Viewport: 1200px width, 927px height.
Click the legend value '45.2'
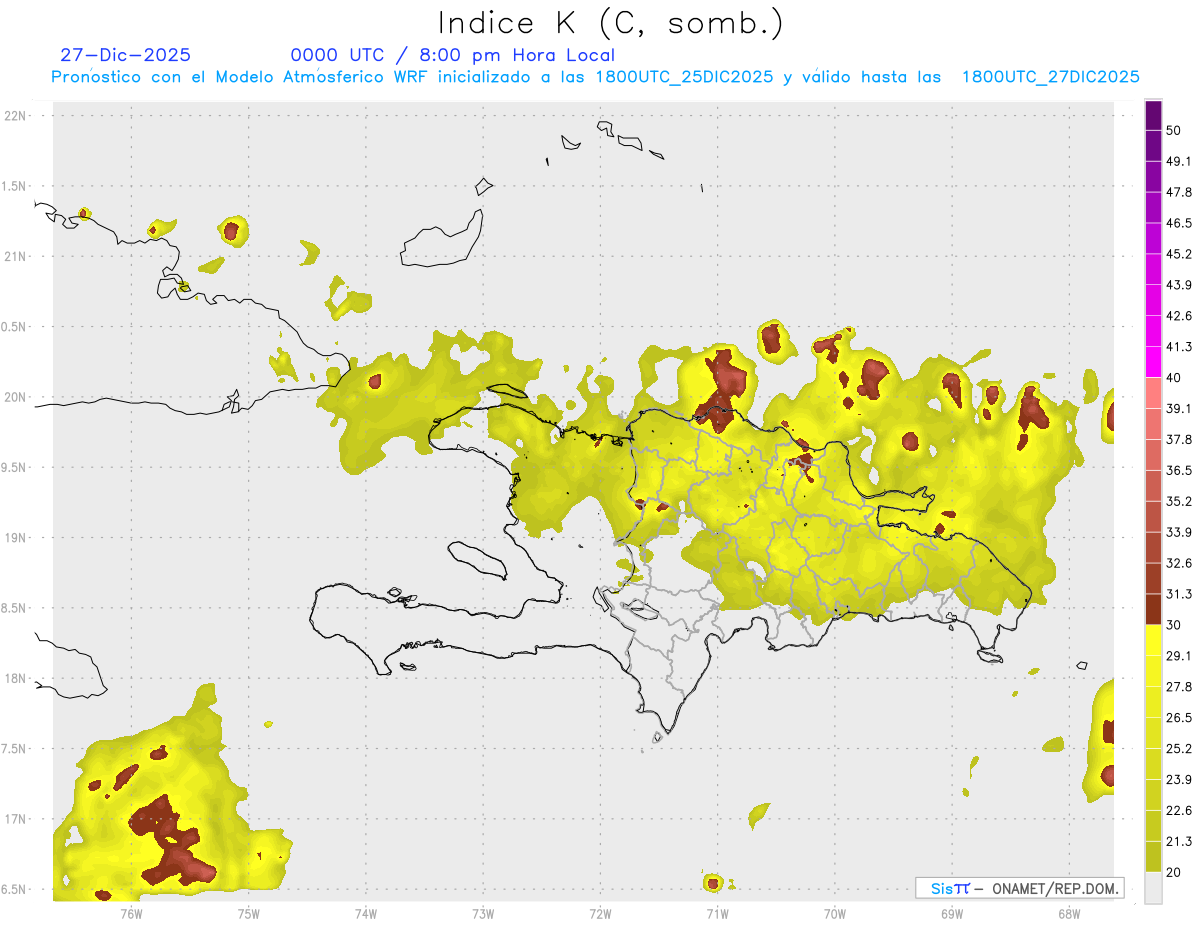pyautogui.click(x=1178, y=254)
